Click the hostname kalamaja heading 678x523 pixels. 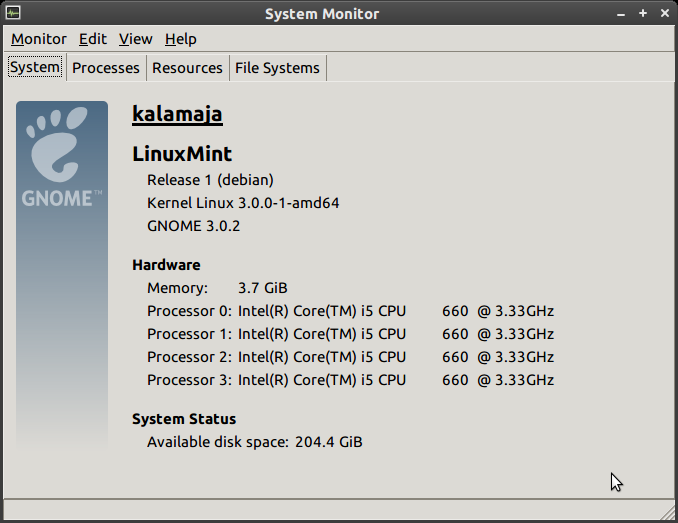tap(177, 114)
